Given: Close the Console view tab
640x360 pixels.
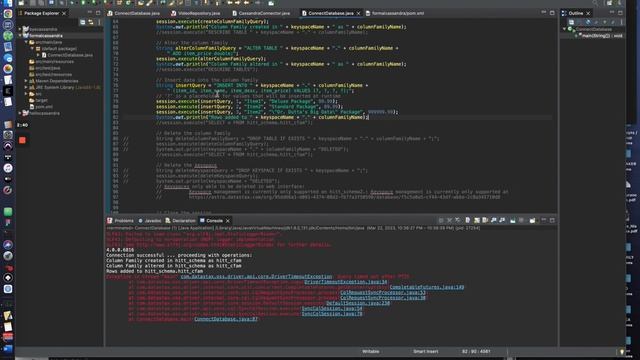Looking at the screenshot, I should coord(228,221).
